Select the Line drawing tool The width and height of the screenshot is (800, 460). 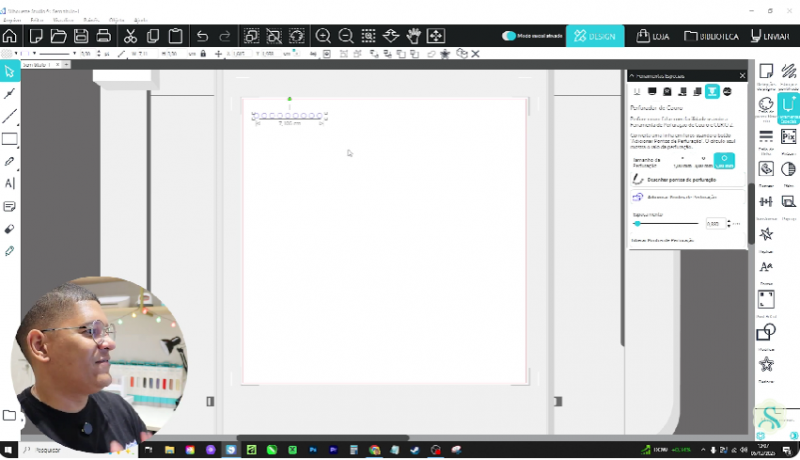tap(9, 116)
